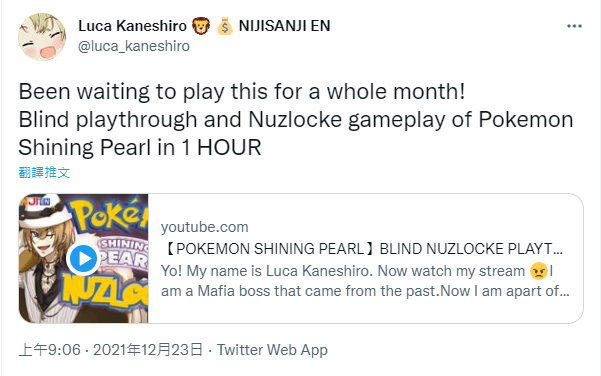
Task: Click the angry face emoji in description
Action: click(539, 271)
